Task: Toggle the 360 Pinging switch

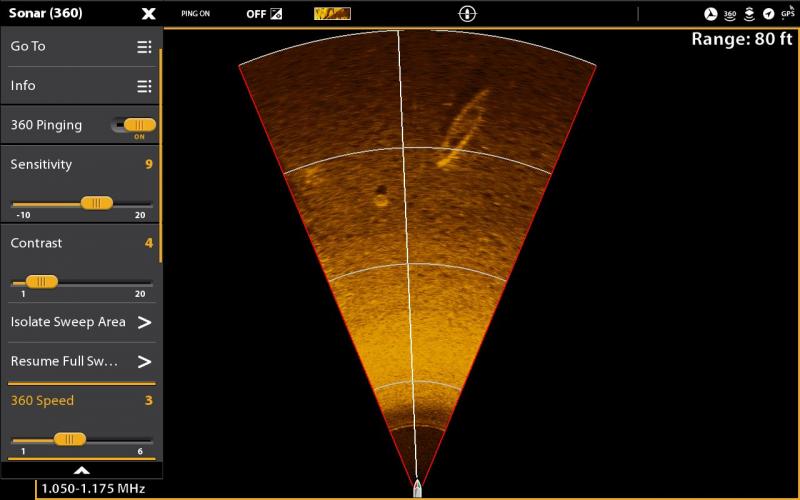Action: [x=134, y=126]
